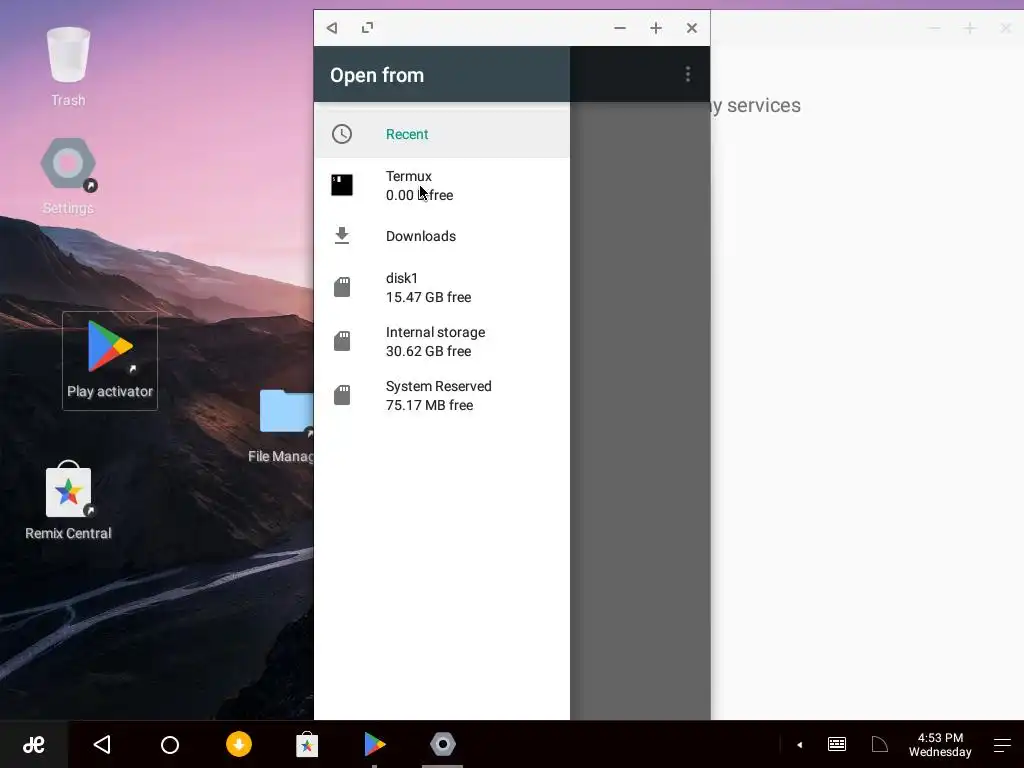Click the disk1 SD card icon
Viewport: 1024px width, 768px height.
tap(342, 287)
